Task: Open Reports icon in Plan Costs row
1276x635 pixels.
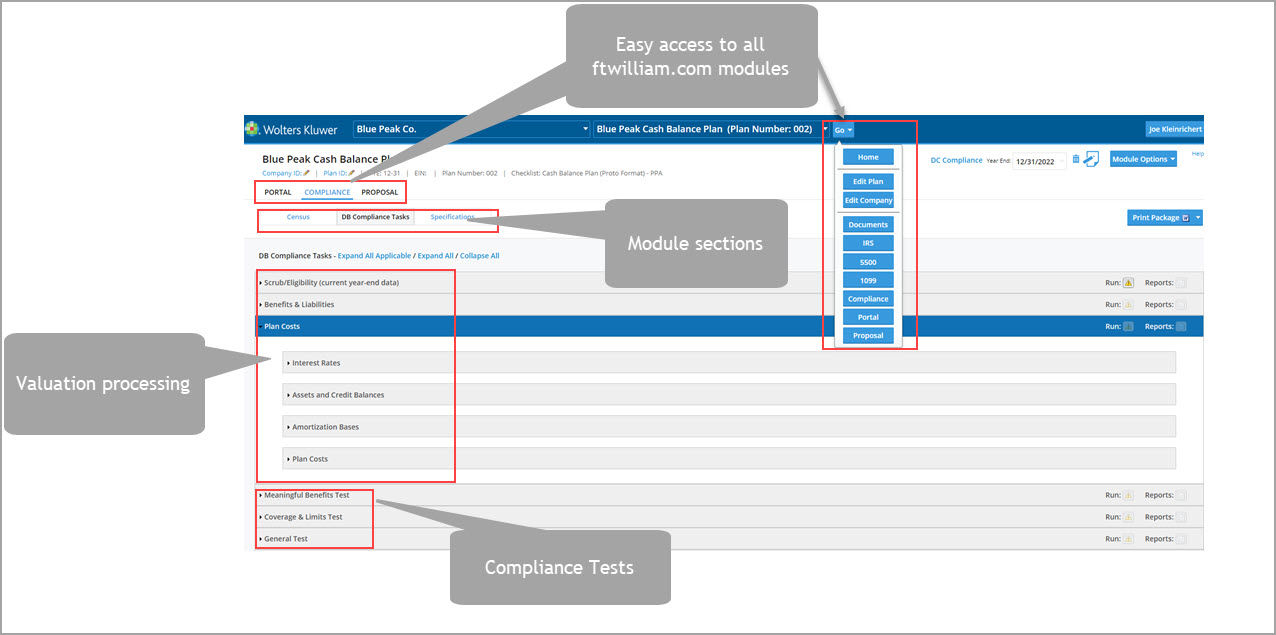Action: click(x=1181, y=327)
